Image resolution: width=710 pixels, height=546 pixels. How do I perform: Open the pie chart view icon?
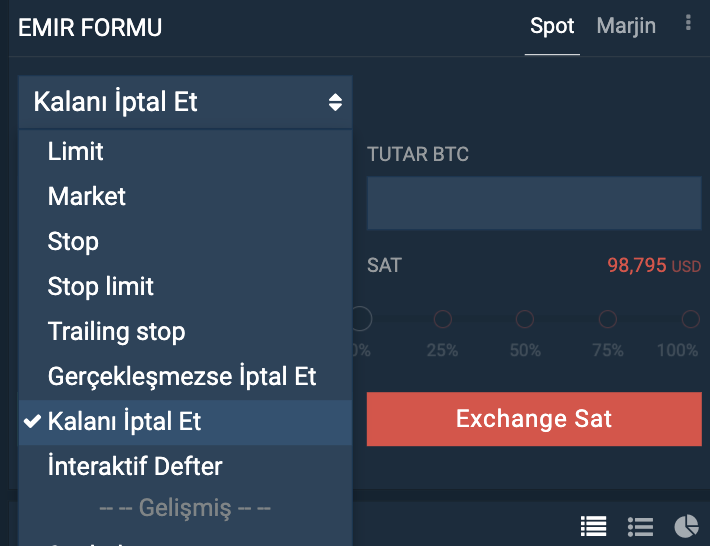pos(686,527)
